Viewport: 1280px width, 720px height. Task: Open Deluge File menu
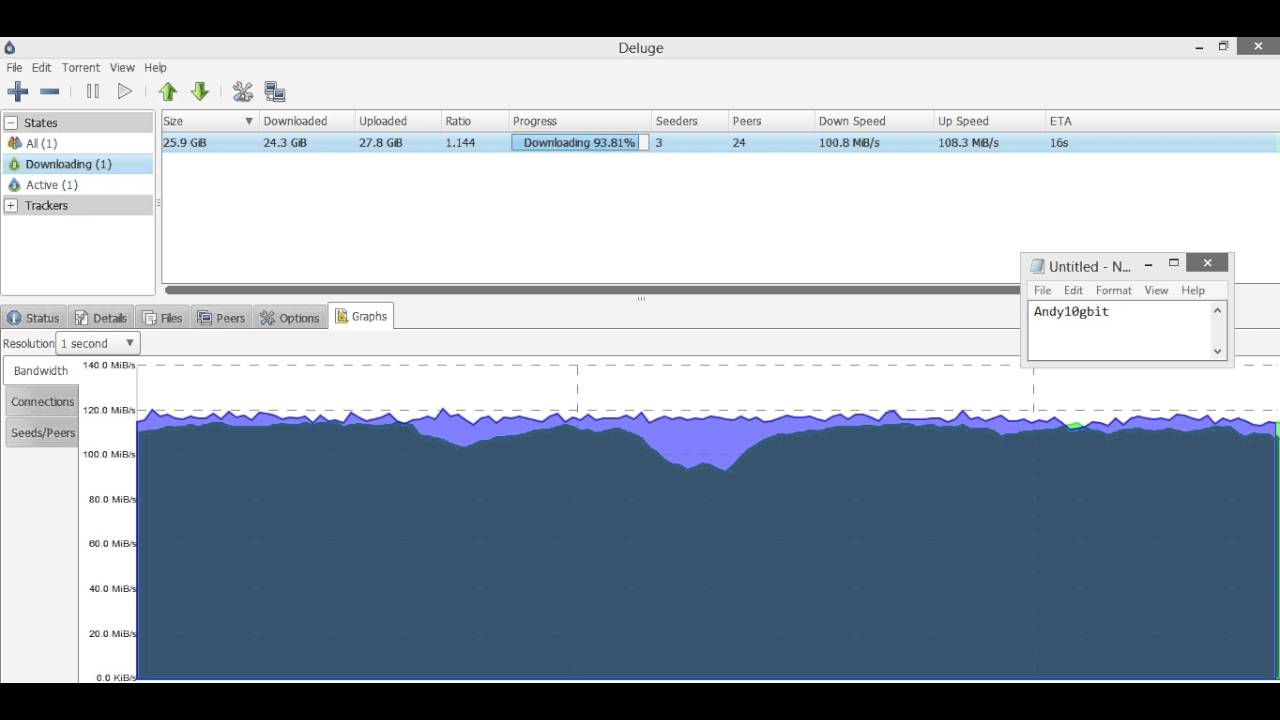tap(14, 68)
